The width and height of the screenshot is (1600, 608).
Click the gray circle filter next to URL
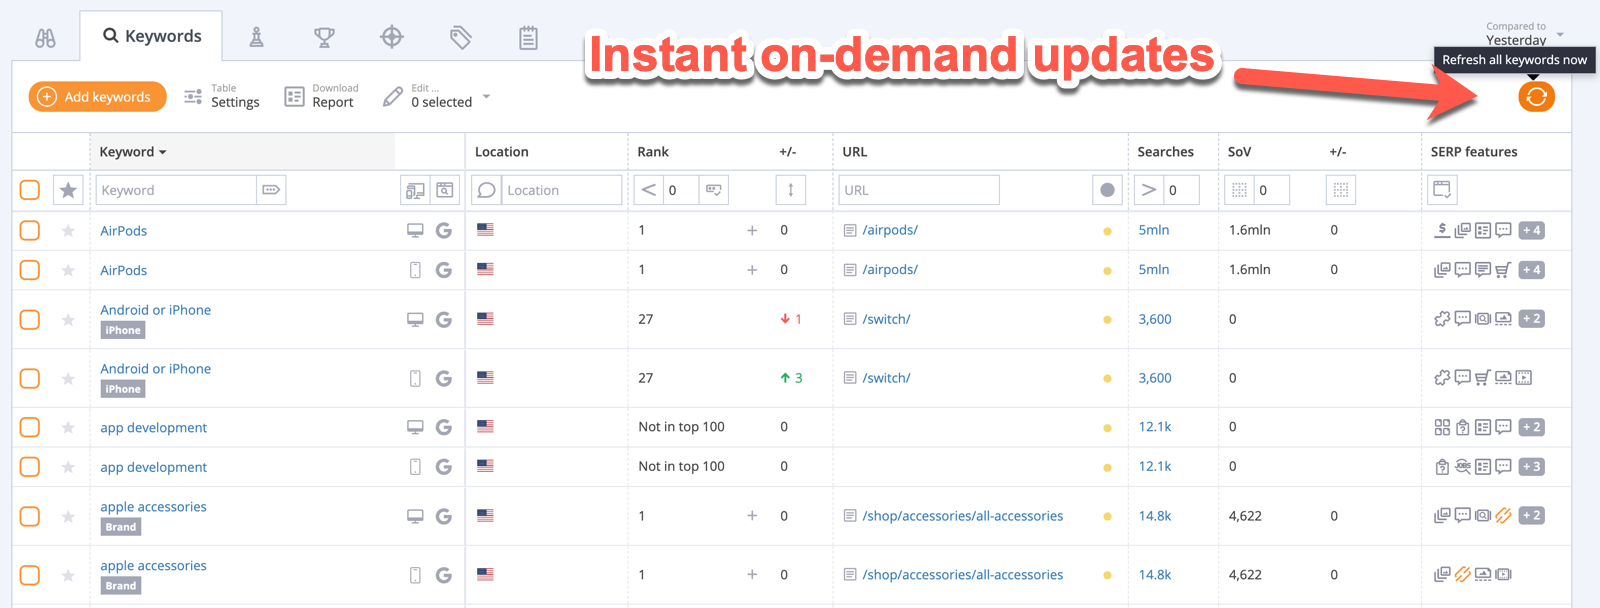pos(1107,190)
